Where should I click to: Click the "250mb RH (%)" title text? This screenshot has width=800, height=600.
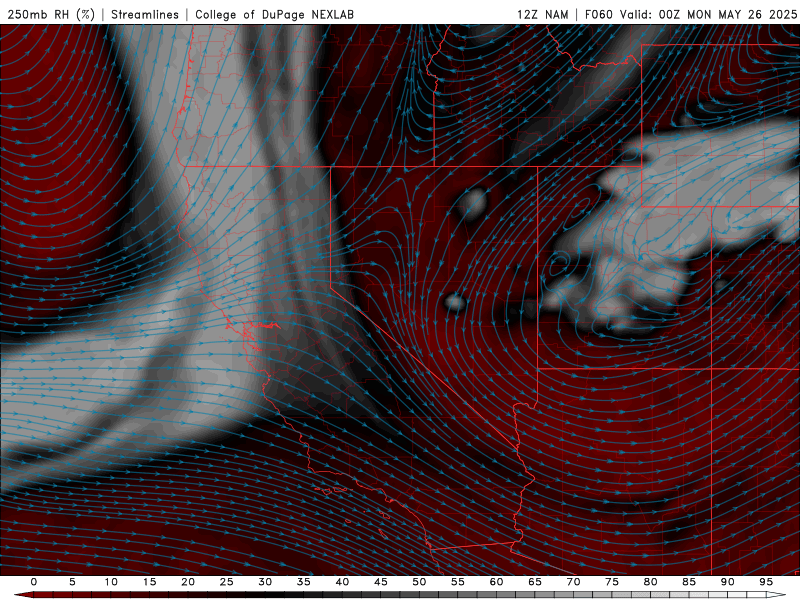pyautogui.click(x=51, y=14)
